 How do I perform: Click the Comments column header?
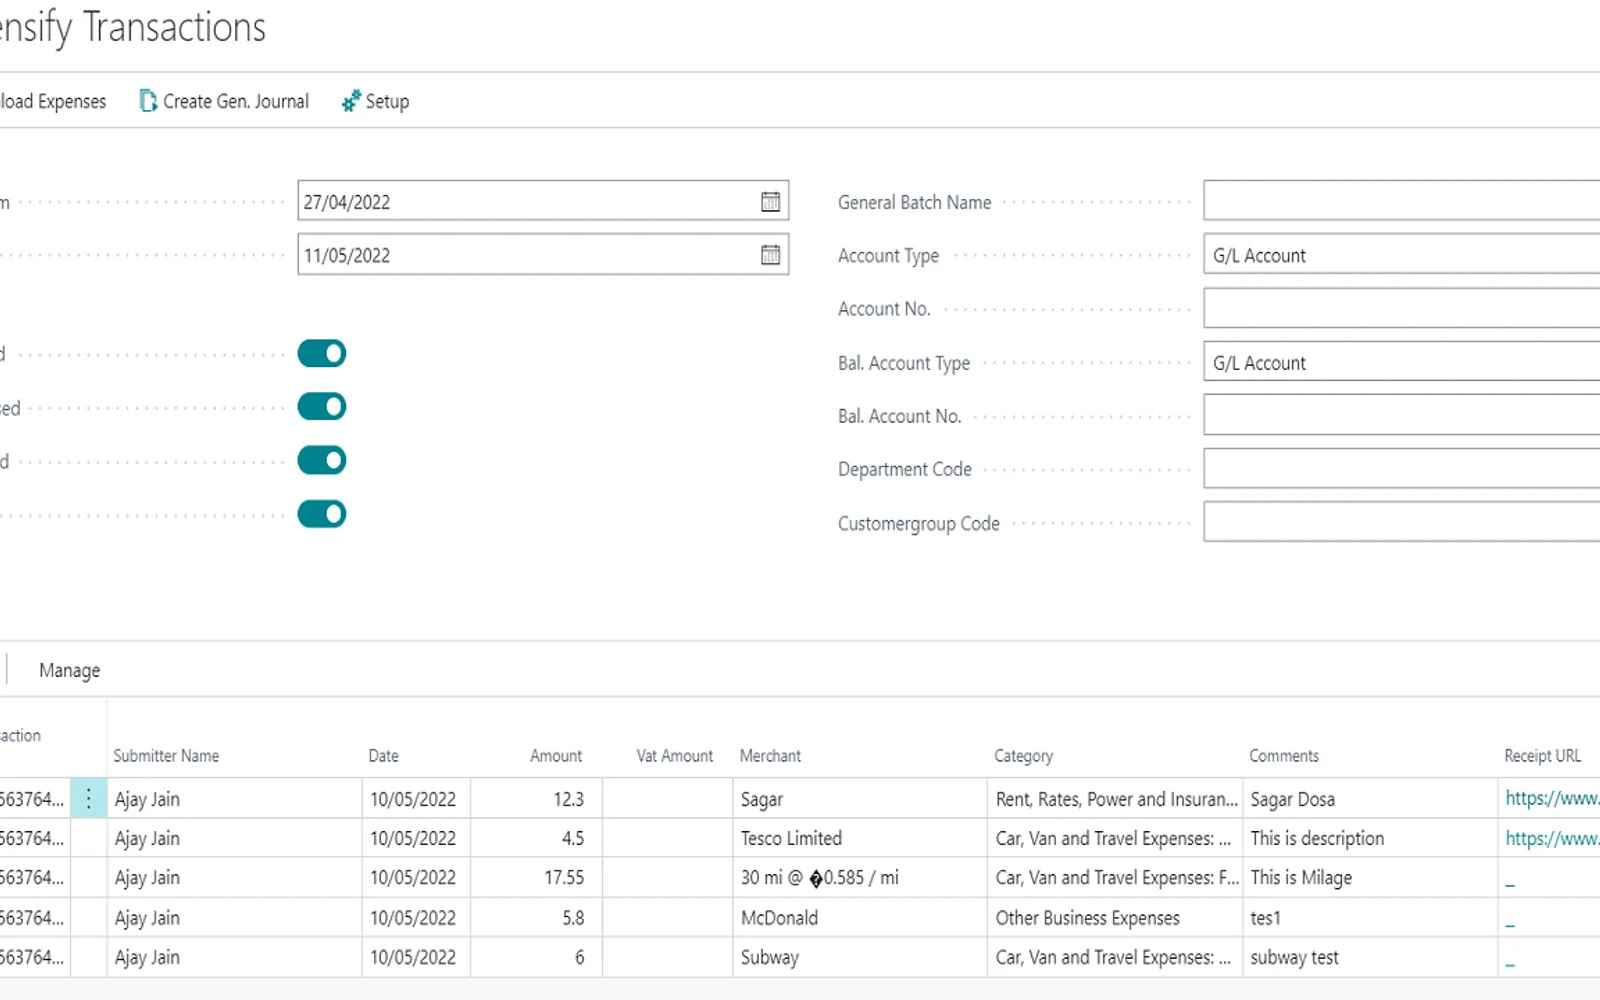point(1284,756)
